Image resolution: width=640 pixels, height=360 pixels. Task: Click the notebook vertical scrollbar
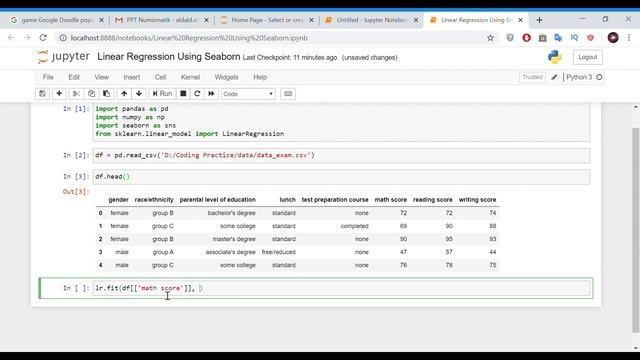coord(636,229)
